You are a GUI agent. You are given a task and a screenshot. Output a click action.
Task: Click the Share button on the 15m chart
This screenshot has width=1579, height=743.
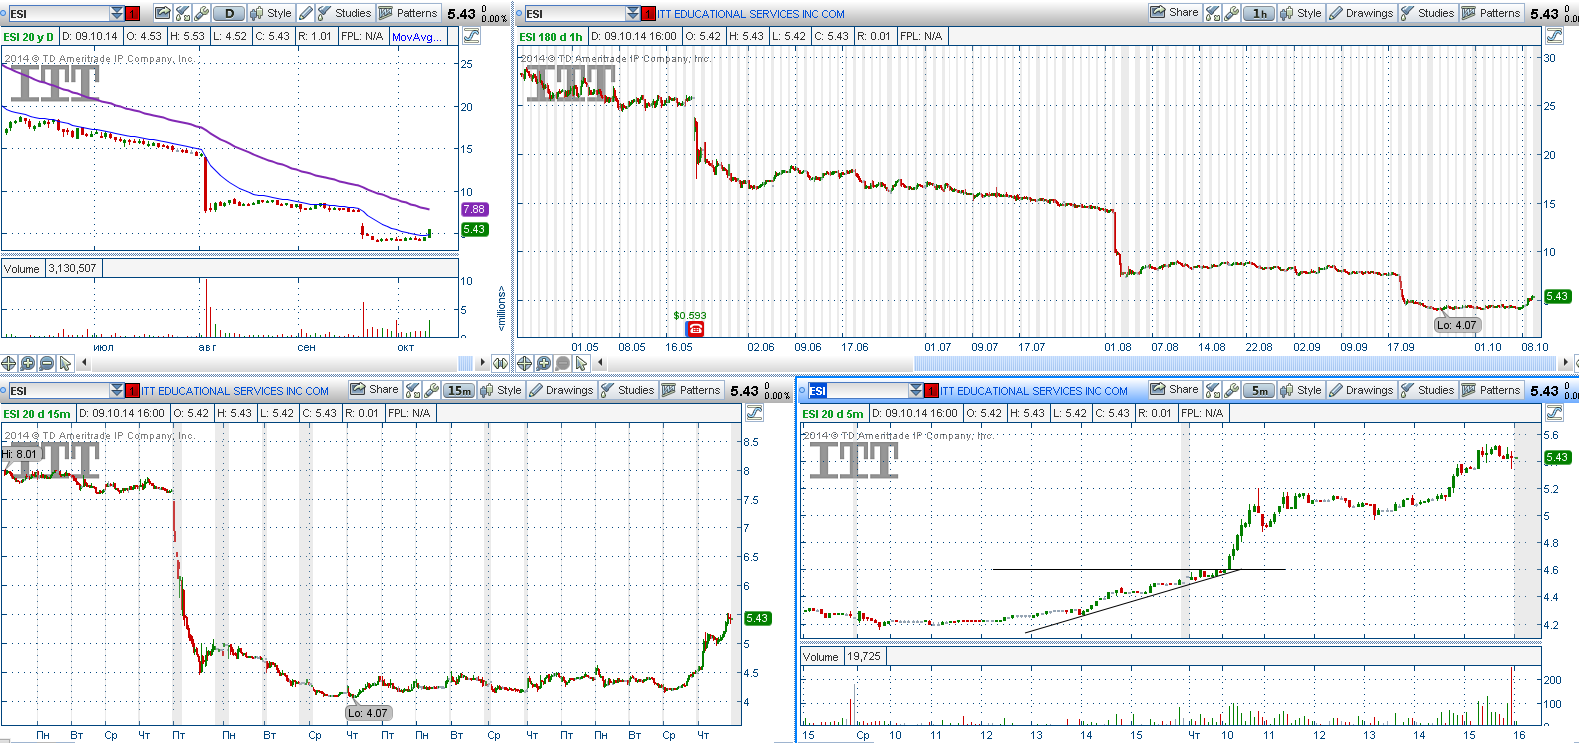click(x=374, y=390)
